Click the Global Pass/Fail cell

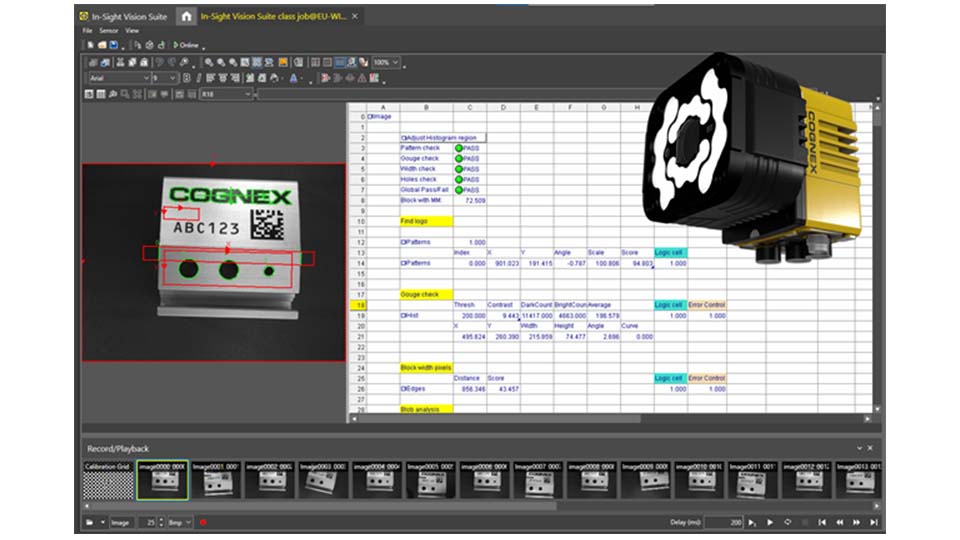pos(425,190)
